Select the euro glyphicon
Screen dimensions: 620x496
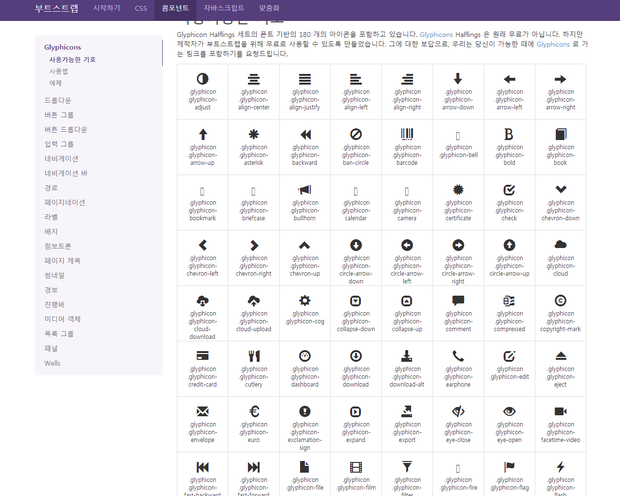[254, 411]
